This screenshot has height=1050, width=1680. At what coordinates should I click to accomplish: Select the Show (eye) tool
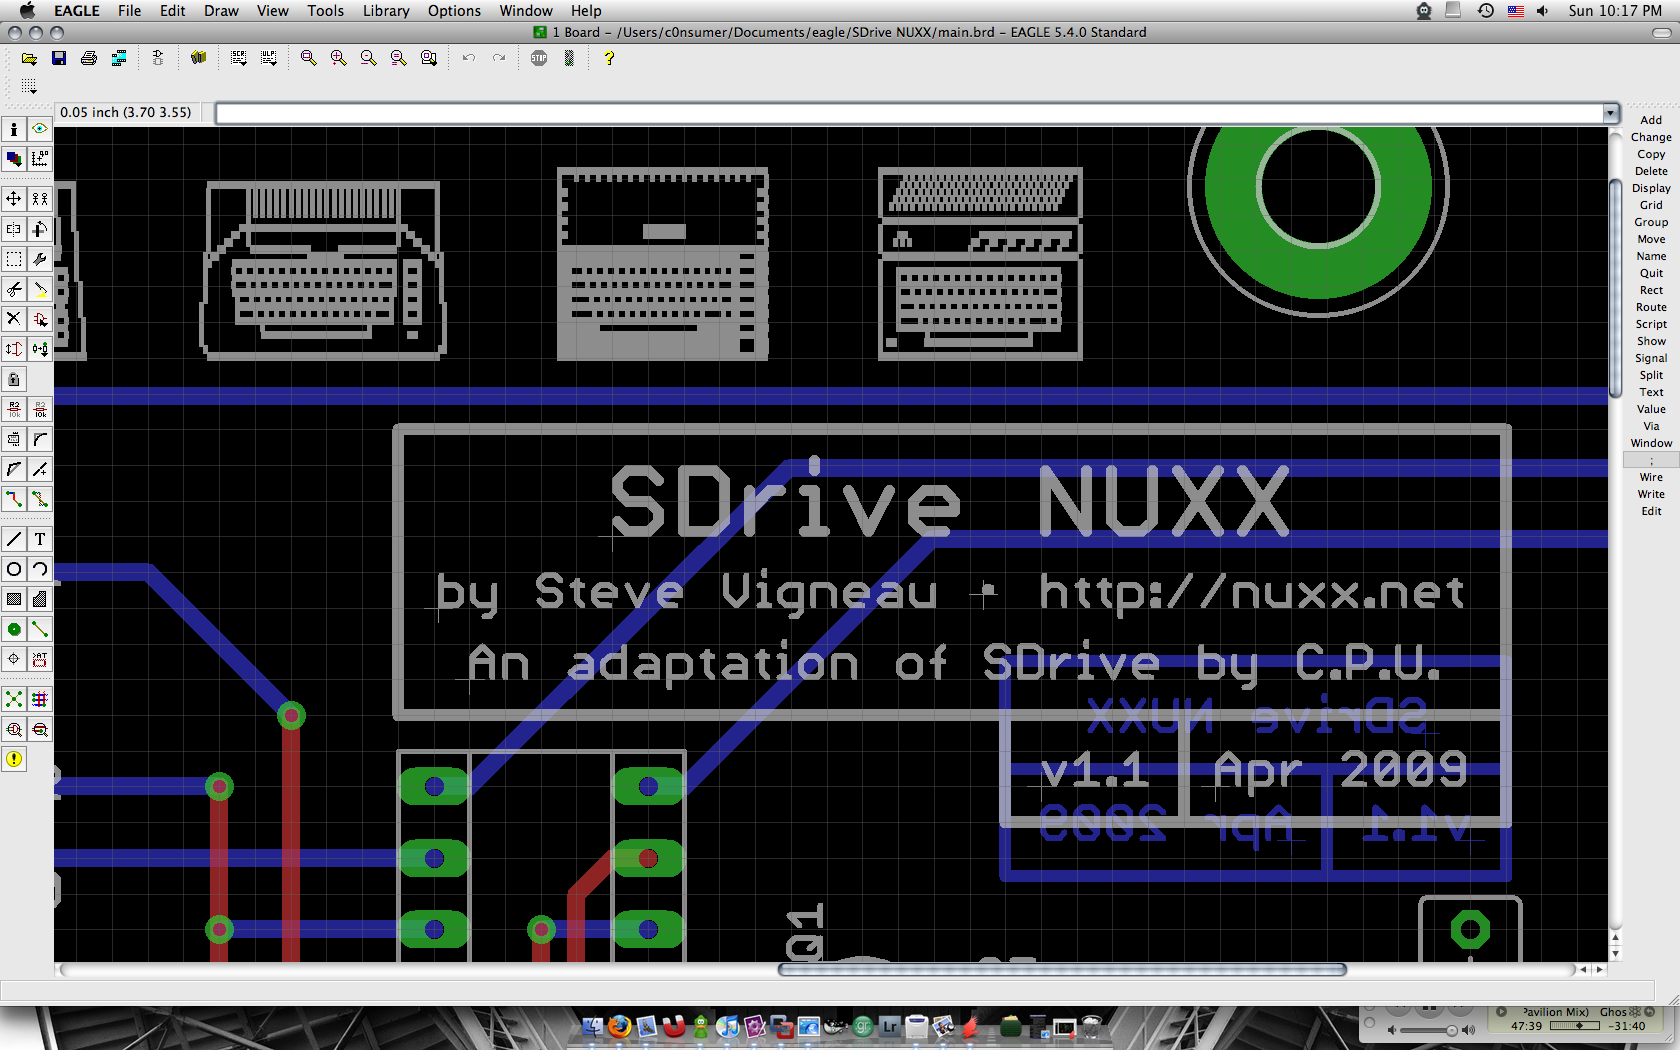click(40, 129)
